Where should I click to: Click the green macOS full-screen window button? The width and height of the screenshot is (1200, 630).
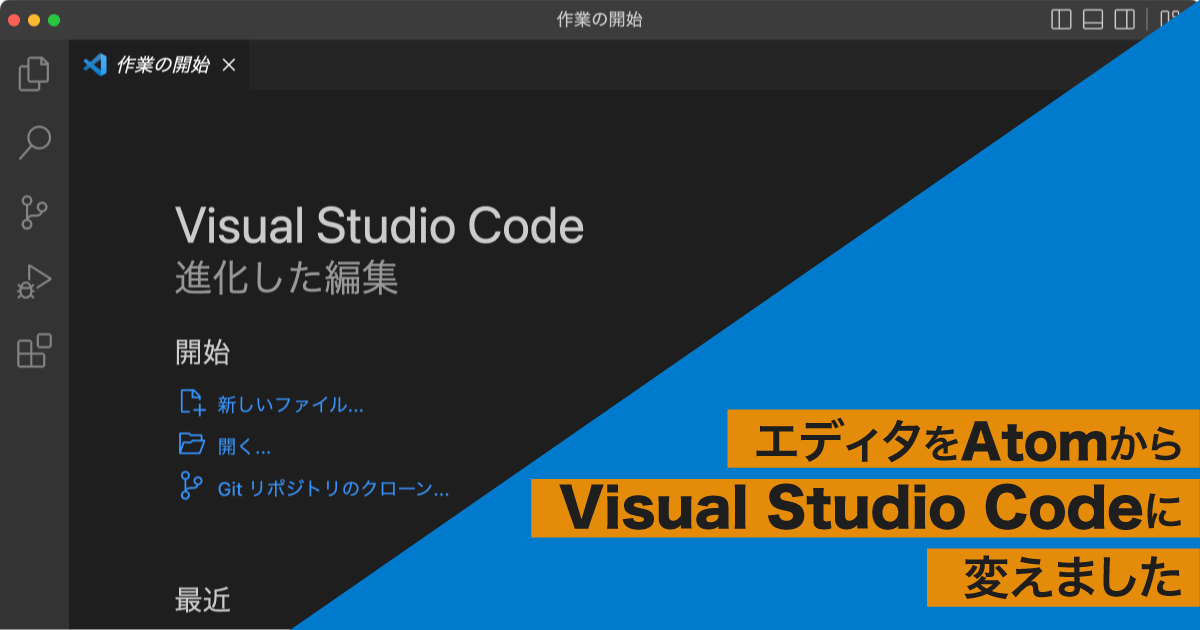click(54, 20)
